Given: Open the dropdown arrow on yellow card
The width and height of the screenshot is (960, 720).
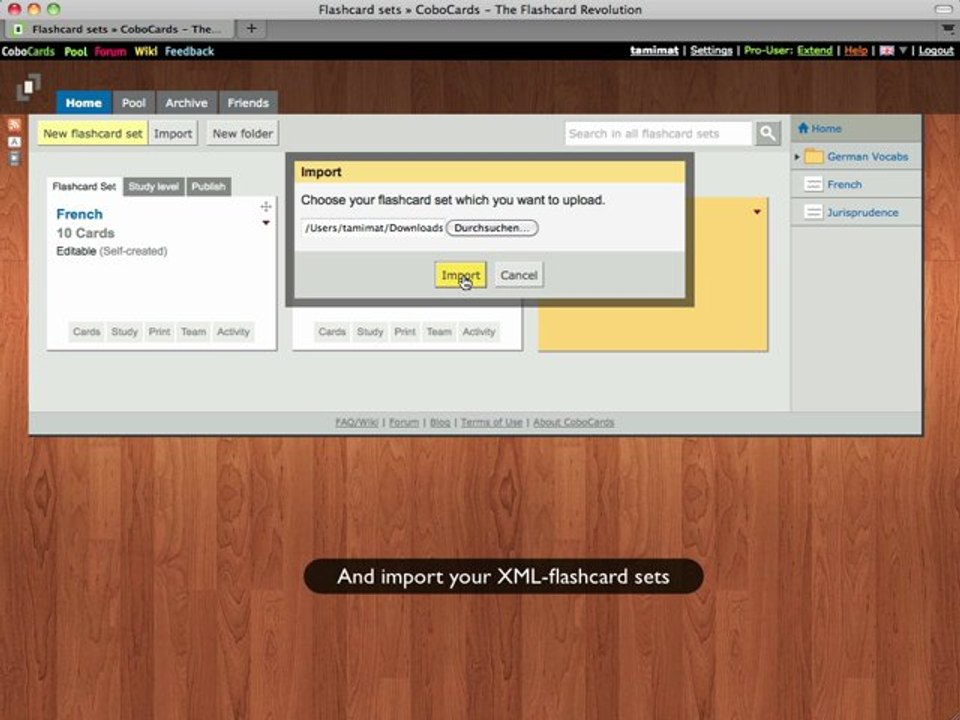Looking at the screenshot, I should (757, 212).
